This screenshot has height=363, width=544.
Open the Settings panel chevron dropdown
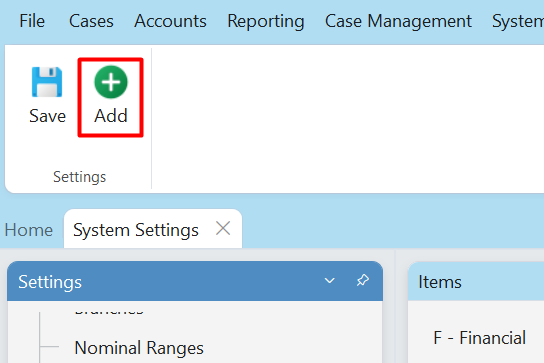point(330,280)
